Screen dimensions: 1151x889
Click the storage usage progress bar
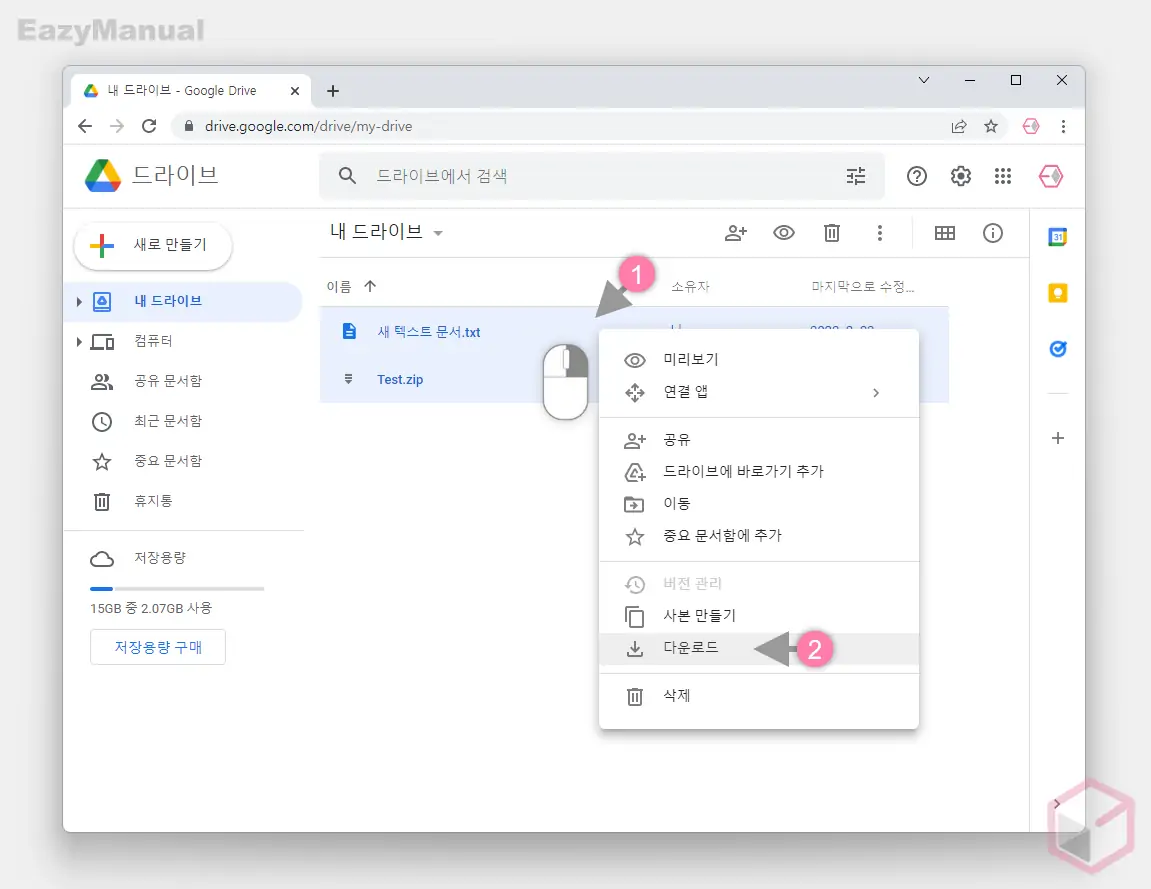pyautogui.click(x=176, y=587)
